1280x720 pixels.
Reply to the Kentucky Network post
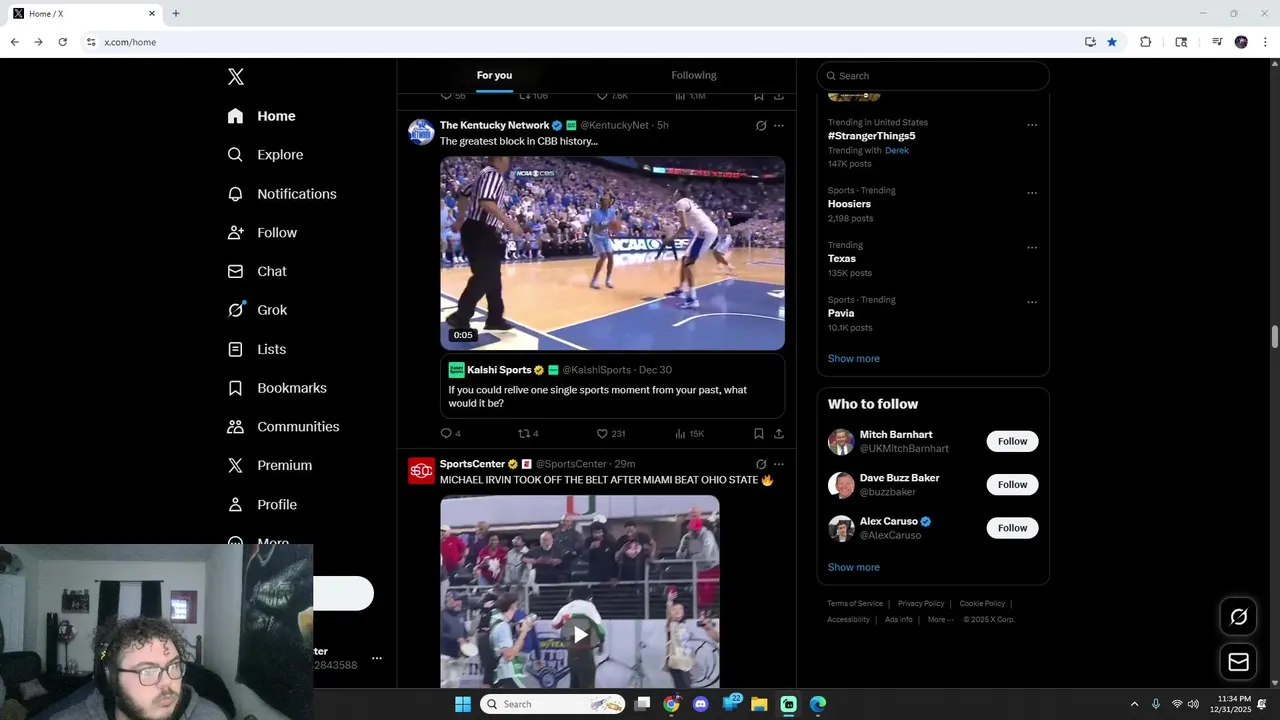click(x=451, y=433)
